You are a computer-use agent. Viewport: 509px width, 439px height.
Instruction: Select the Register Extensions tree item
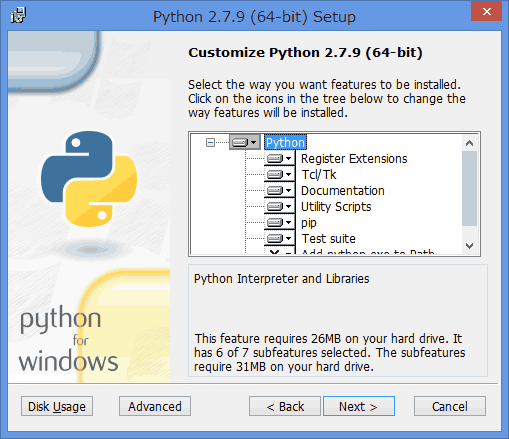coord(354,159)
